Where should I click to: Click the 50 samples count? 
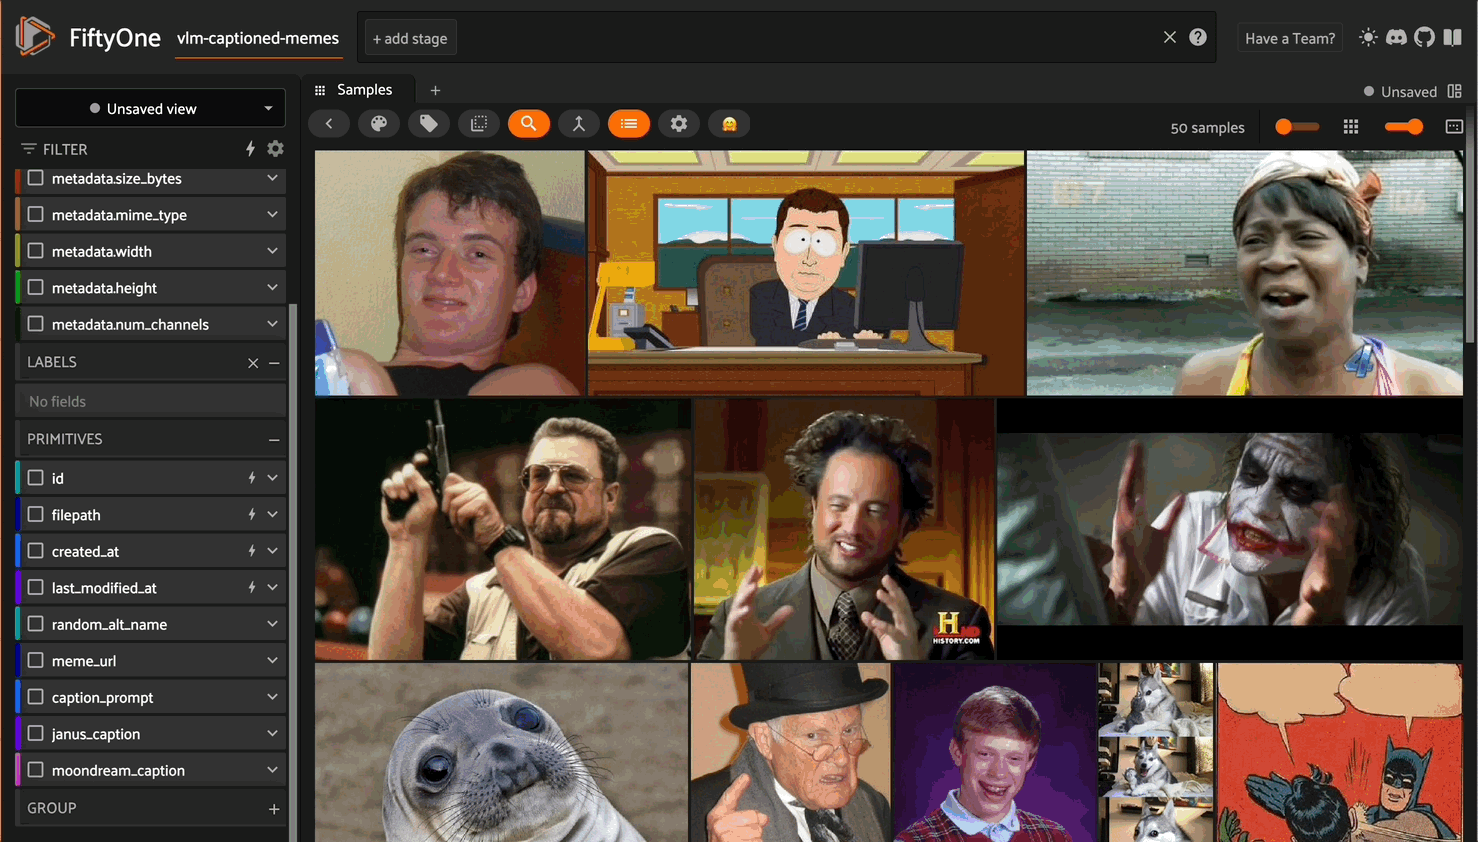[1207, 128]
